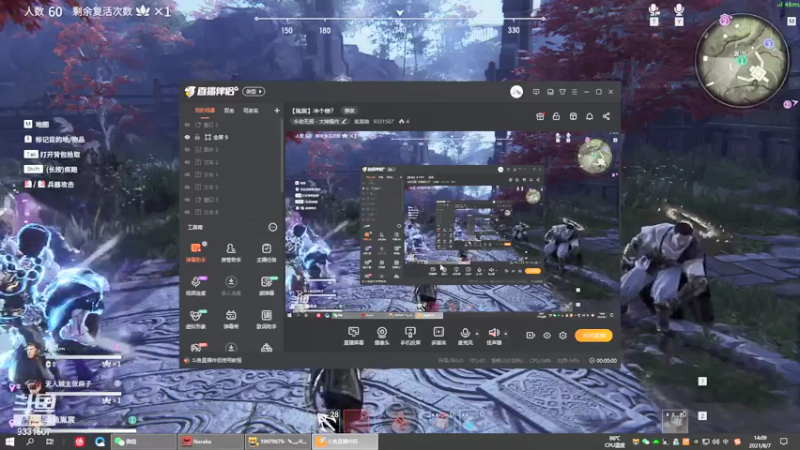Show the 文本 2 source layer
This screenshot has width=800, height=450.
click(187, 162)
